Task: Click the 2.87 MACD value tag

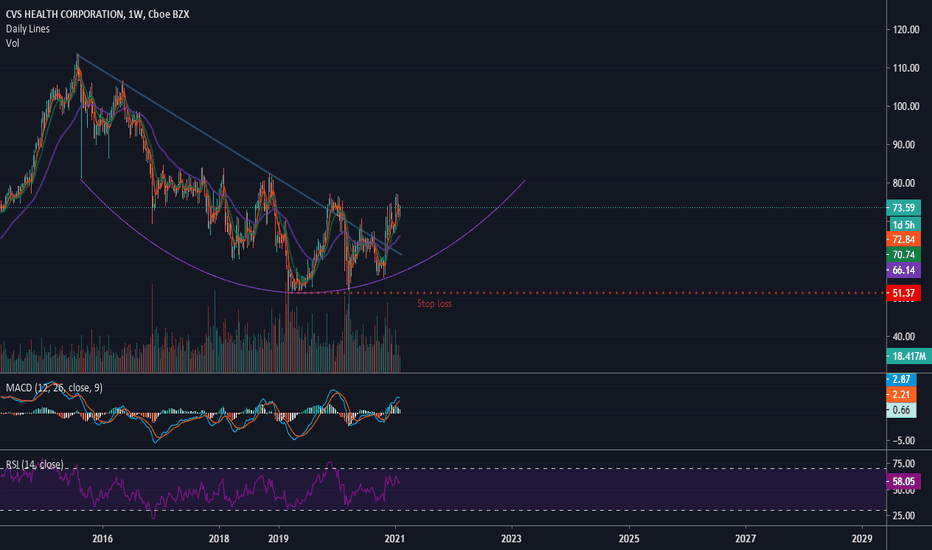Action: click(x=901, y=379)
